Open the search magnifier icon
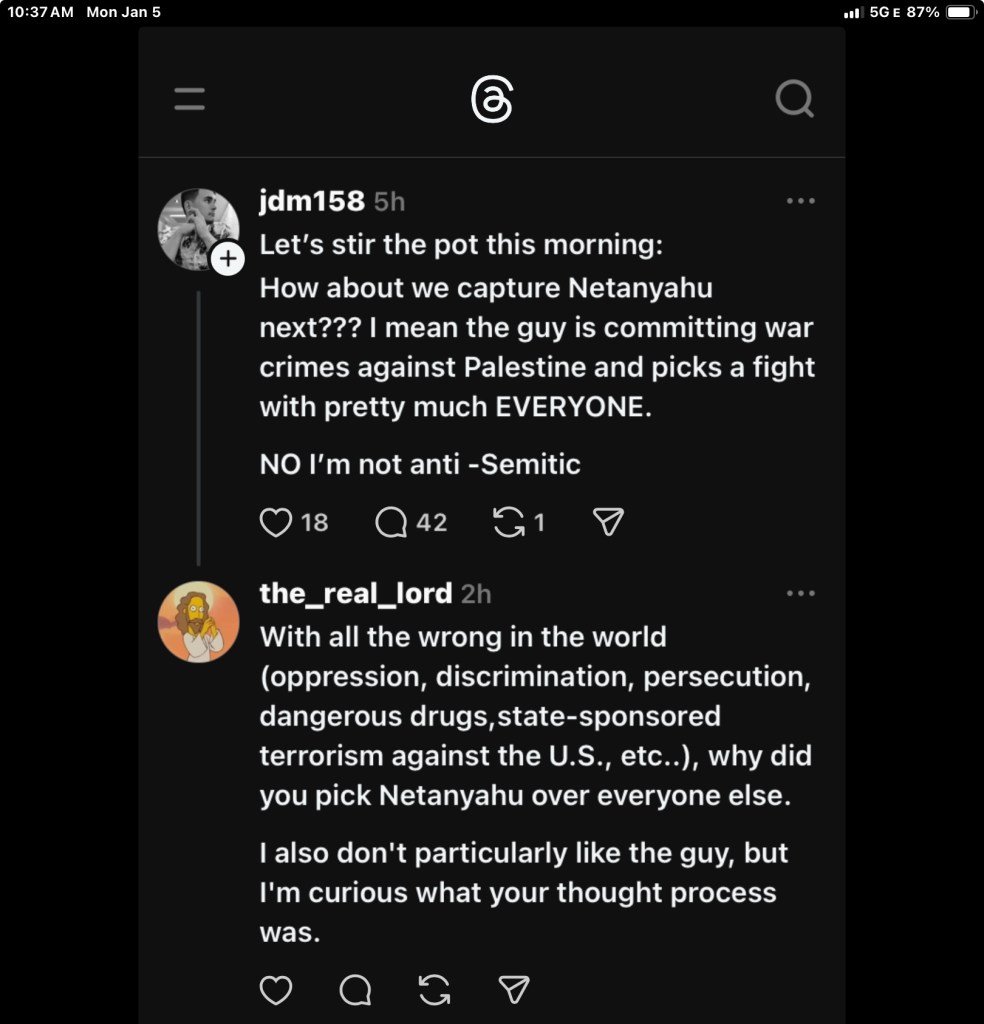Viewport: 984px width, 1024px height. (x=794, y=99)
